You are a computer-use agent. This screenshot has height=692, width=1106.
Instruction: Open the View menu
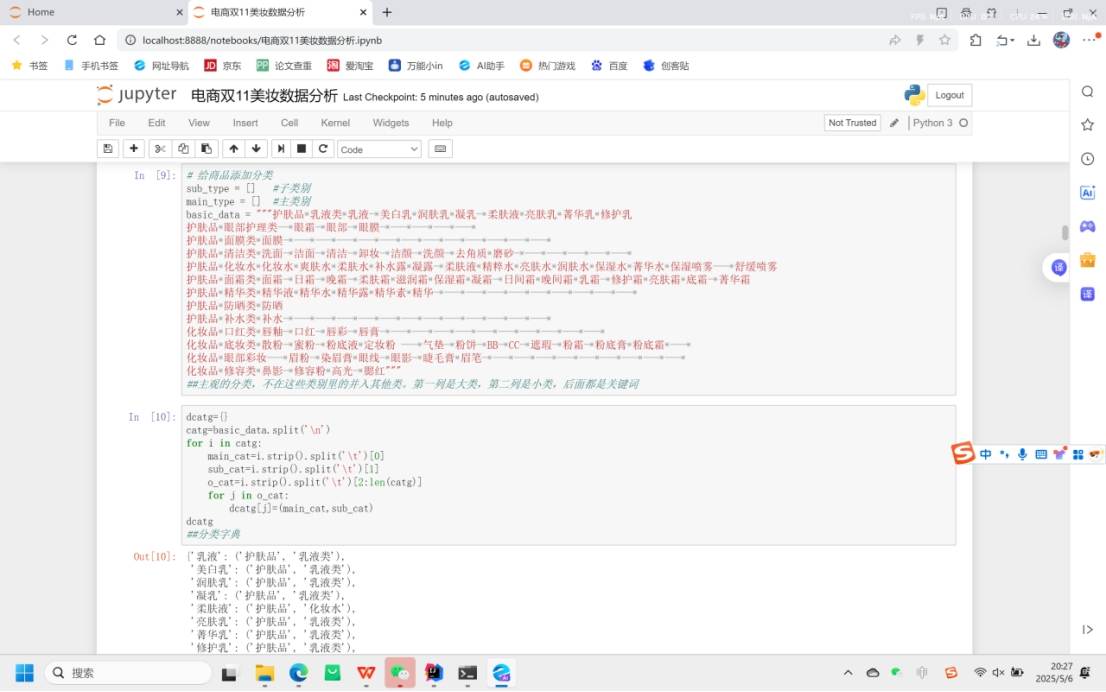199,123
